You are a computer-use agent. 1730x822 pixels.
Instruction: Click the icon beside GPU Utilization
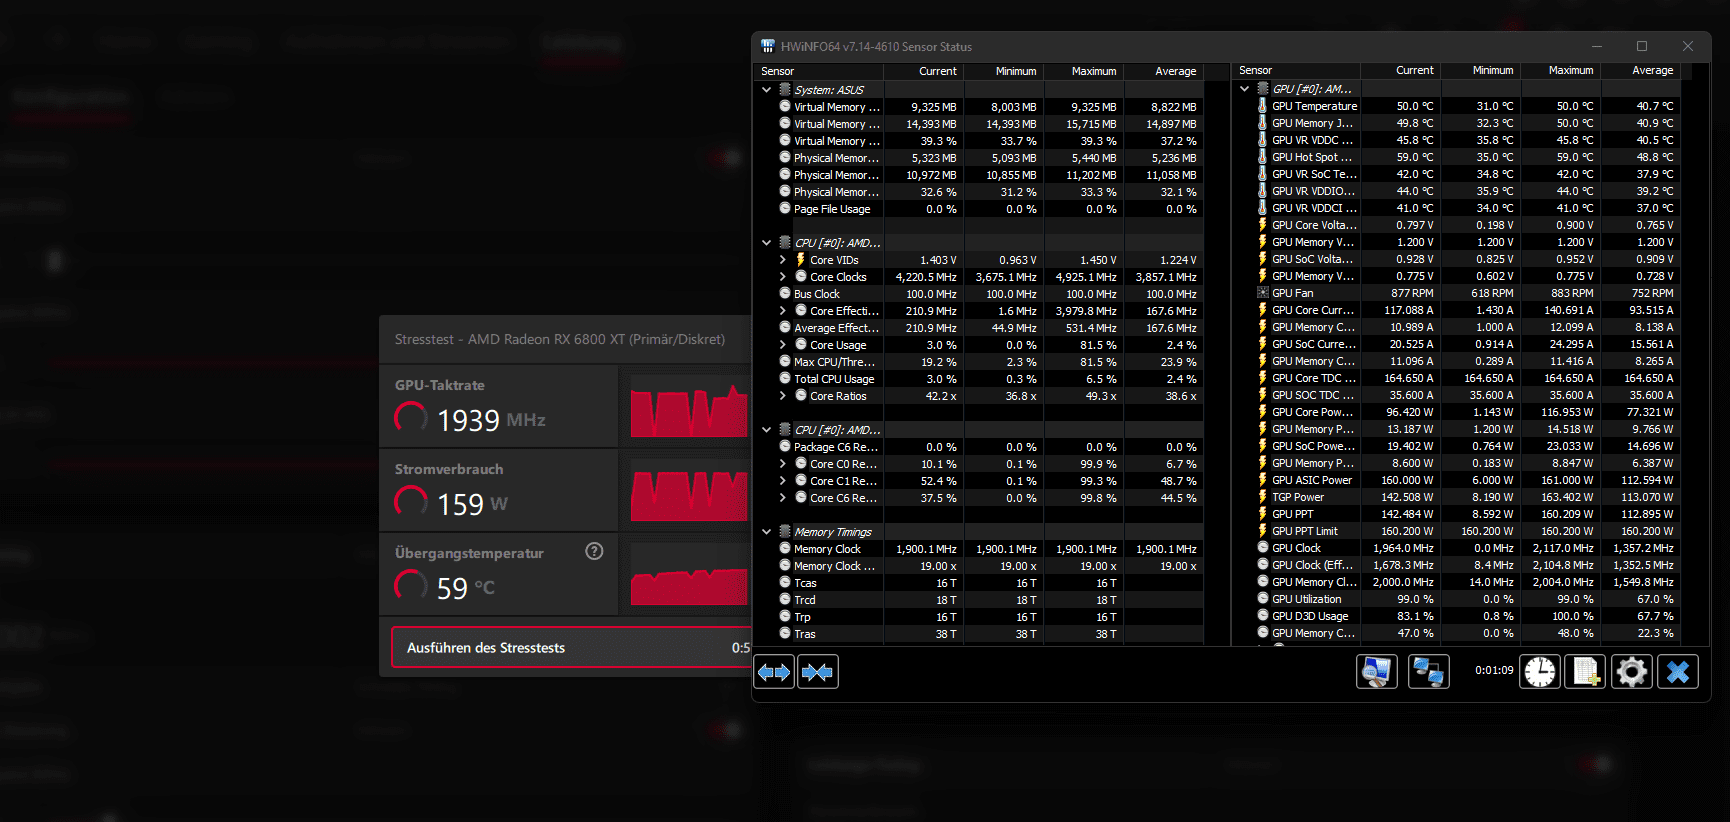click(1262, 599)
